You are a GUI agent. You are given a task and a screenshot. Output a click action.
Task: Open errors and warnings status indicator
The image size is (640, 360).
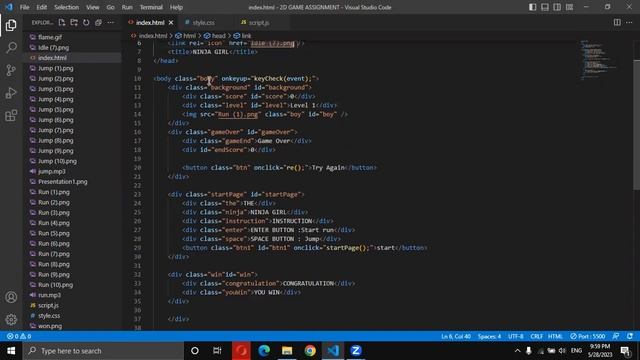click(x=19, y=336)
